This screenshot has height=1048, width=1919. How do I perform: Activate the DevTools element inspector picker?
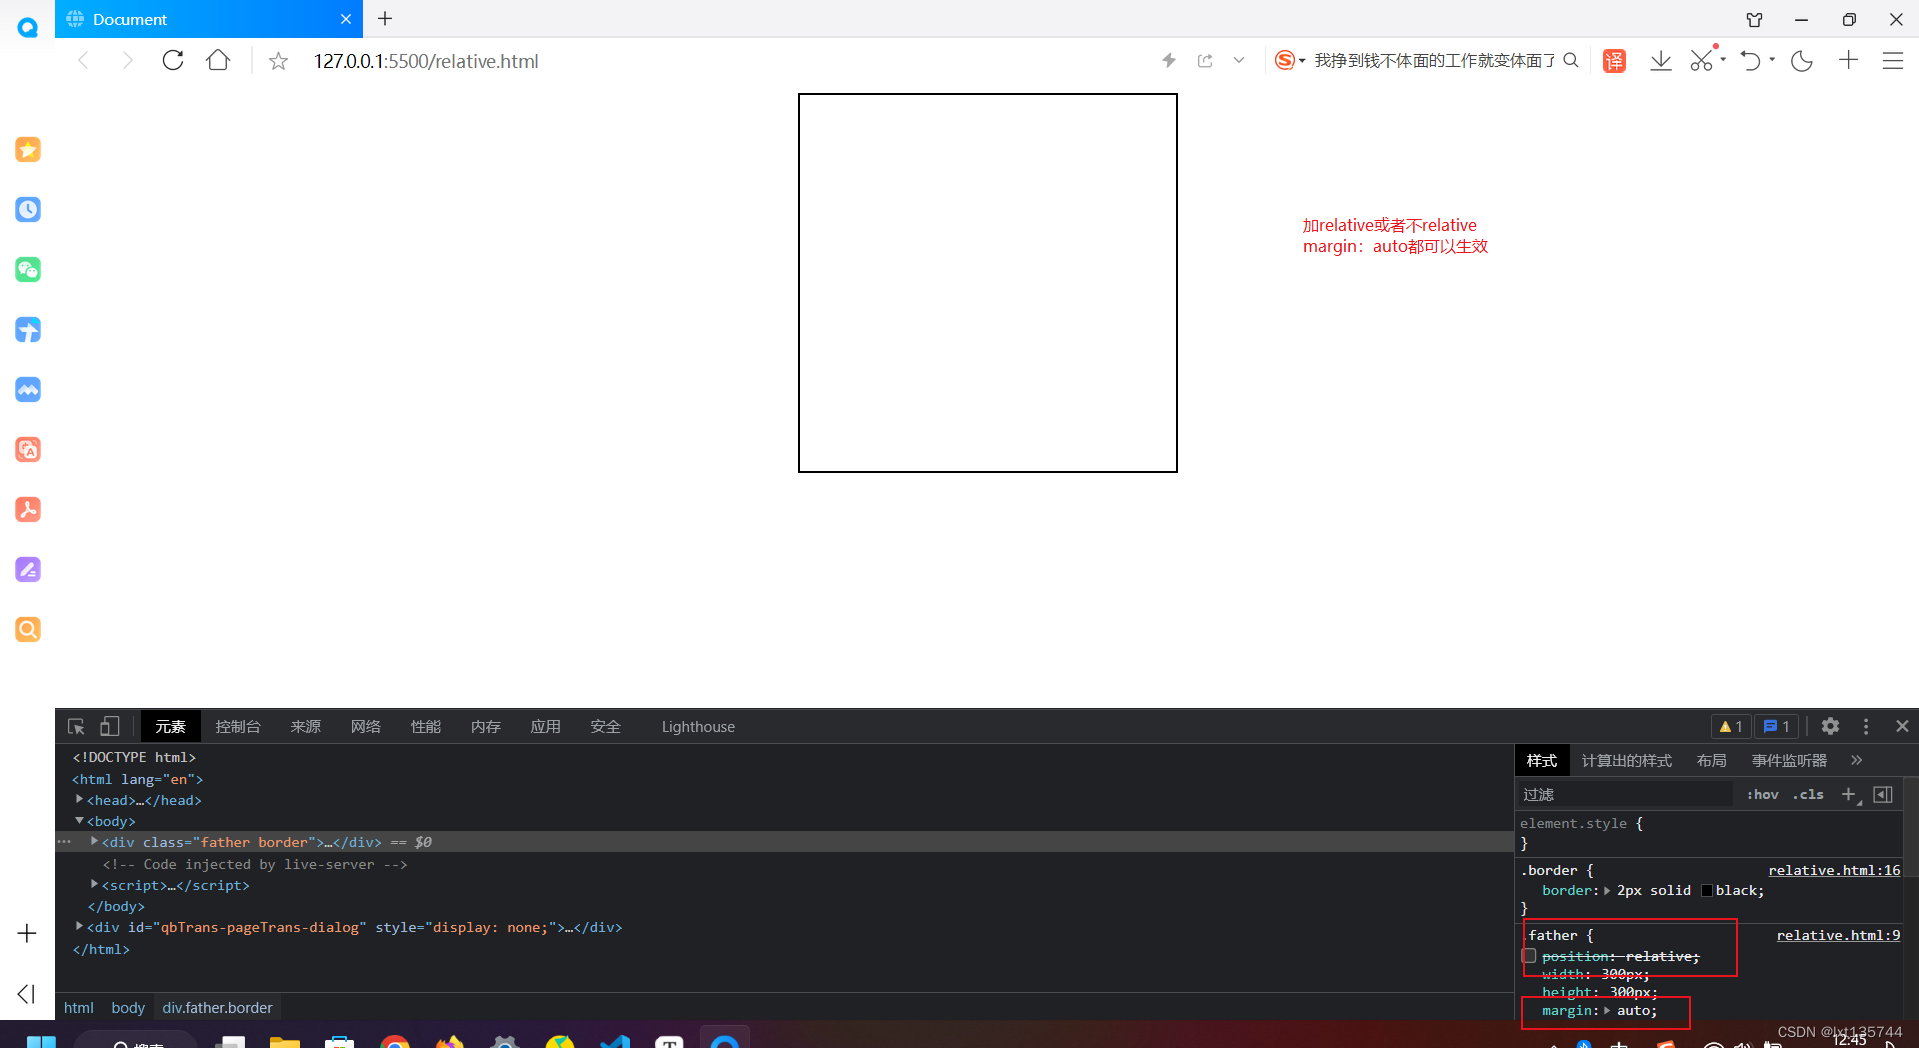(x=76, y=727)
